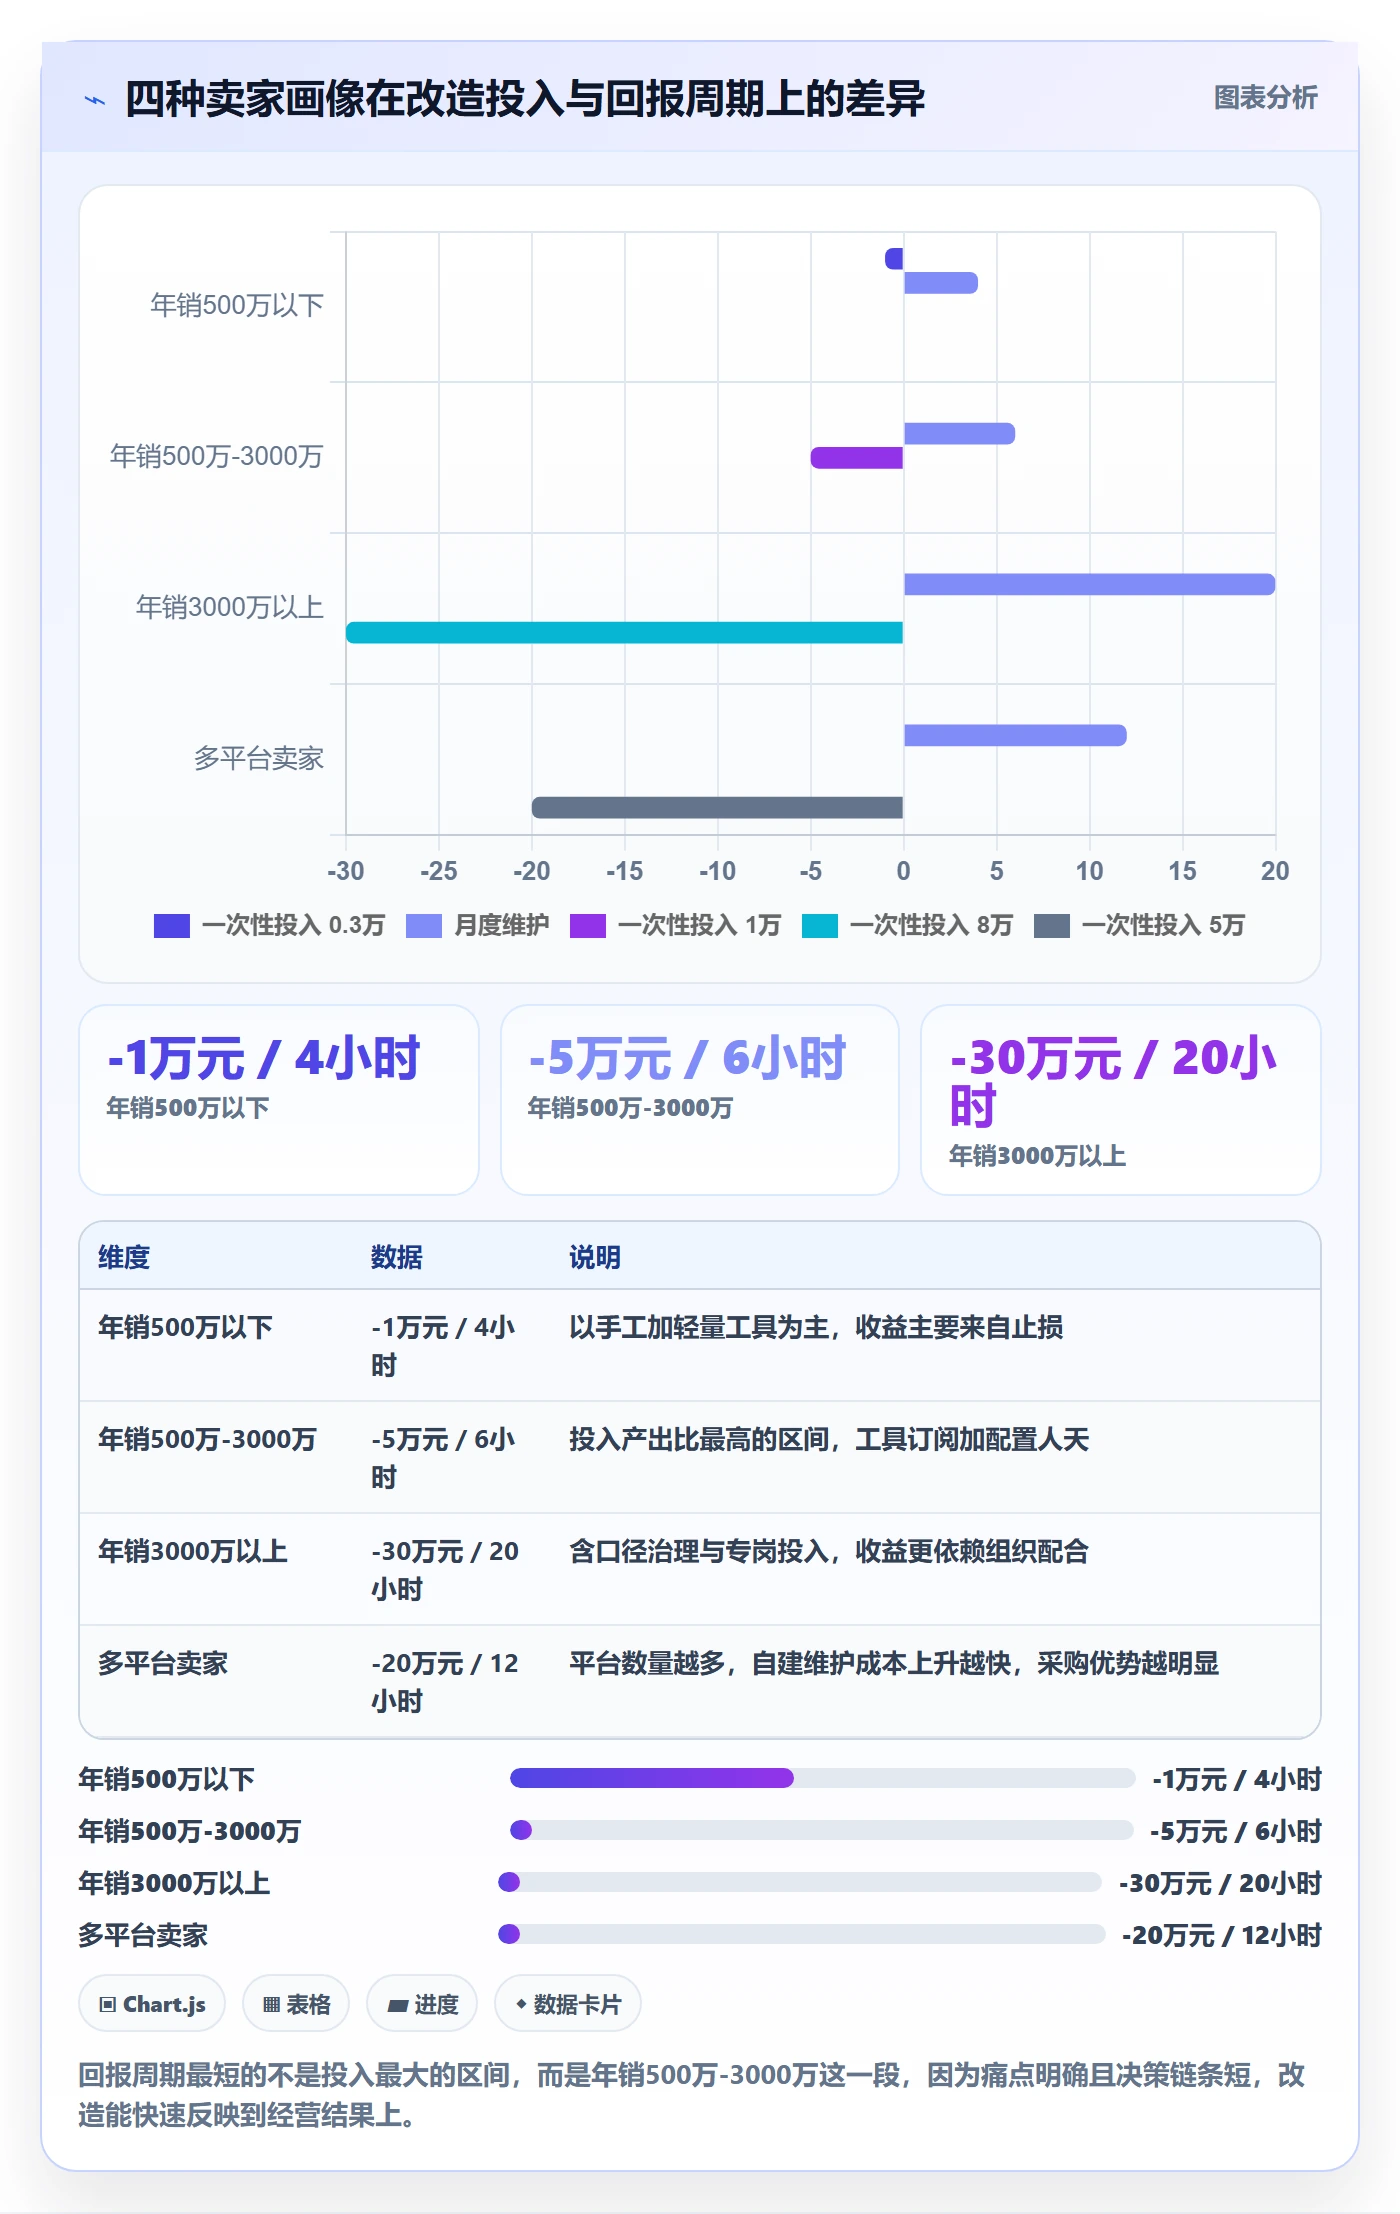The width and height of the screenshot is (1400, 2214).
Task: Click the progress bar for 年销500万以下
Action: click(822, 1778)
